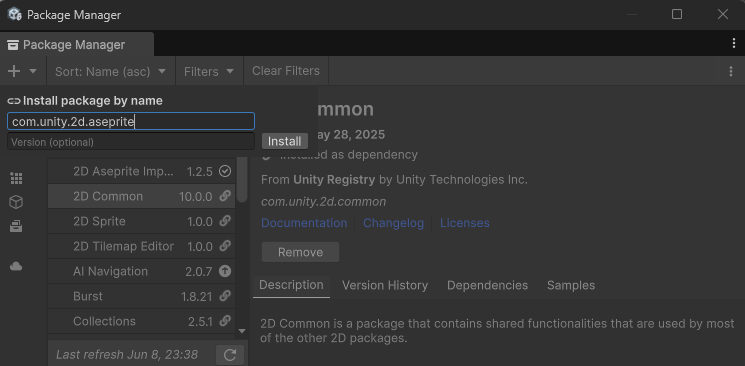Open the Changelog link
This screenshot has width=745, height=366.
tap(393, 223)
